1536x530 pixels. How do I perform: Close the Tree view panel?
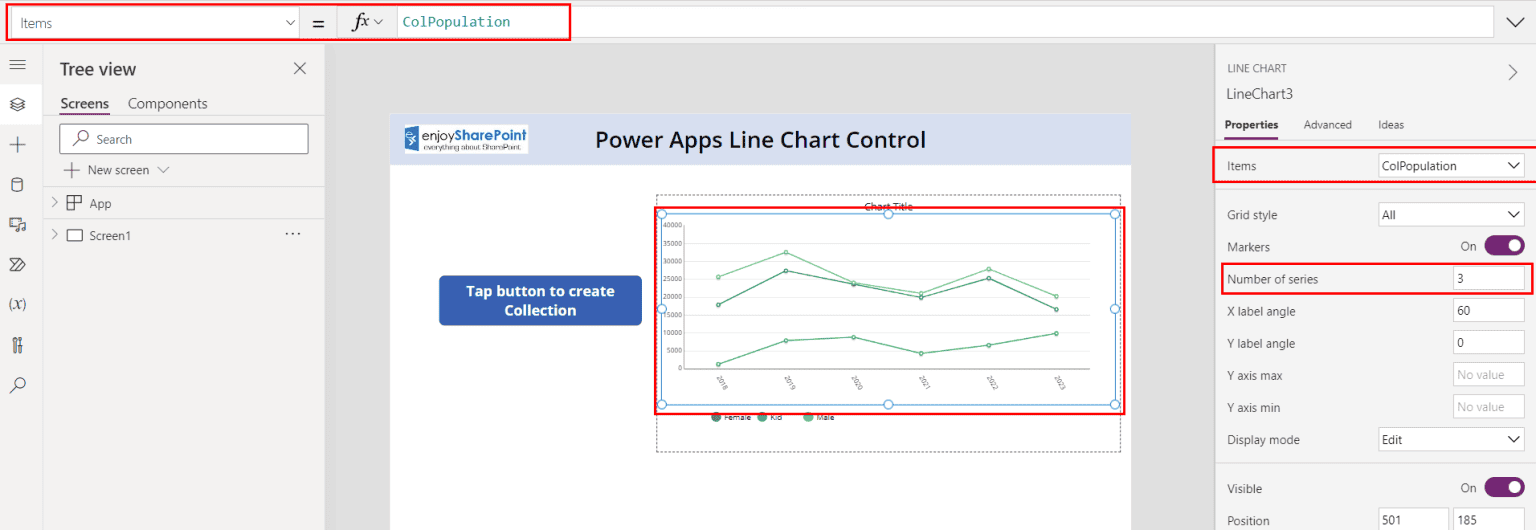click(299, 68)
